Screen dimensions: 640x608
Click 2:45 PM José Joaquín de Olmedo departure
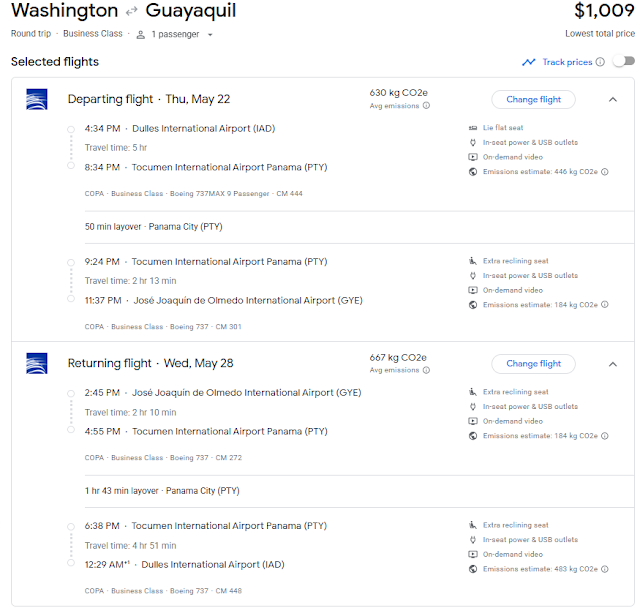223,393
